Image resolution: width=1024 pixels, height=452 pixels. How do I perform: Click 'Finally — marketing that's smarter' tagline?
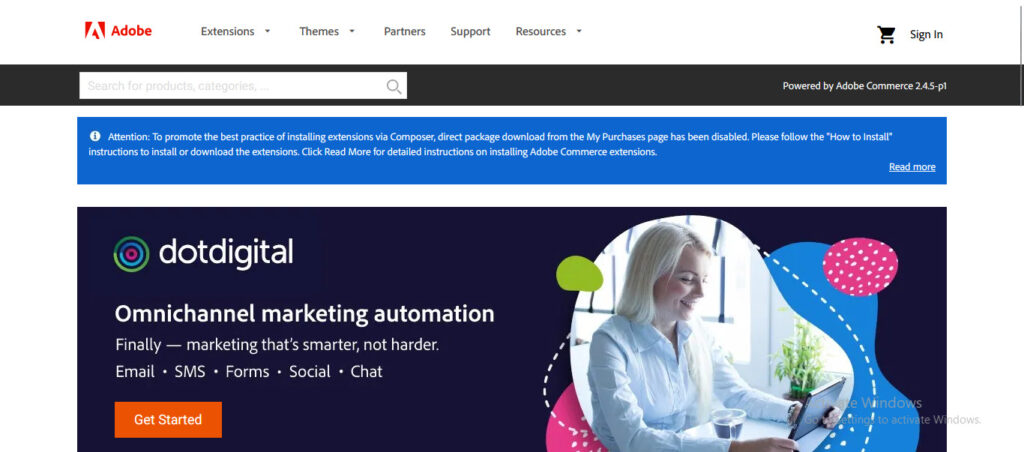coord(277,345)
